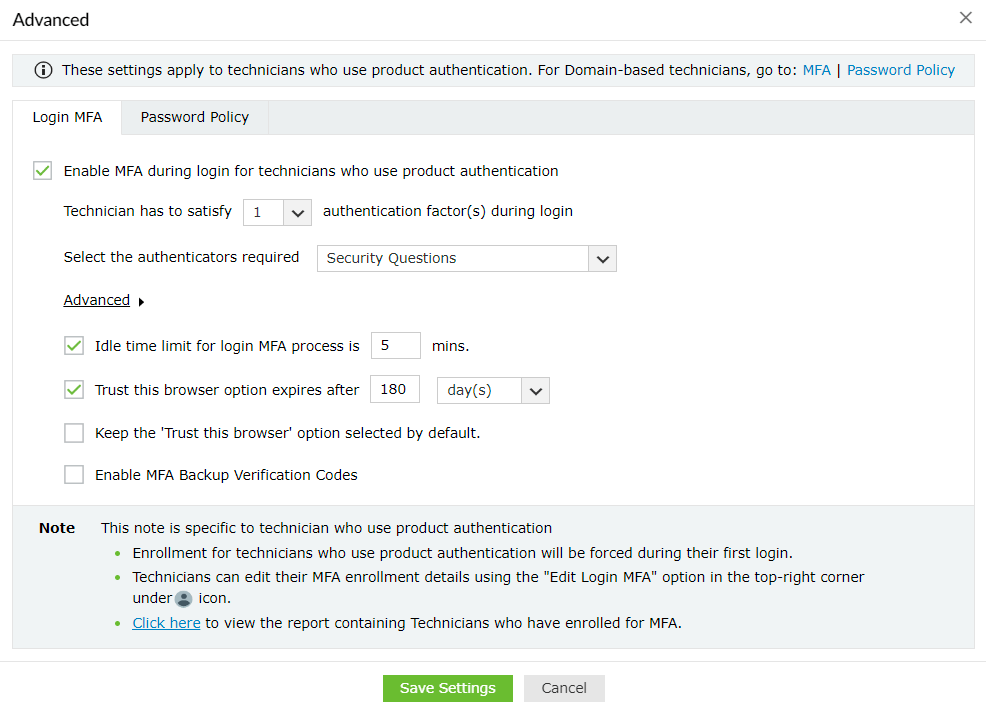Open the MFA link for domain technicians
This screenshot has width=986, height=712.
click(x=816, y=70)
